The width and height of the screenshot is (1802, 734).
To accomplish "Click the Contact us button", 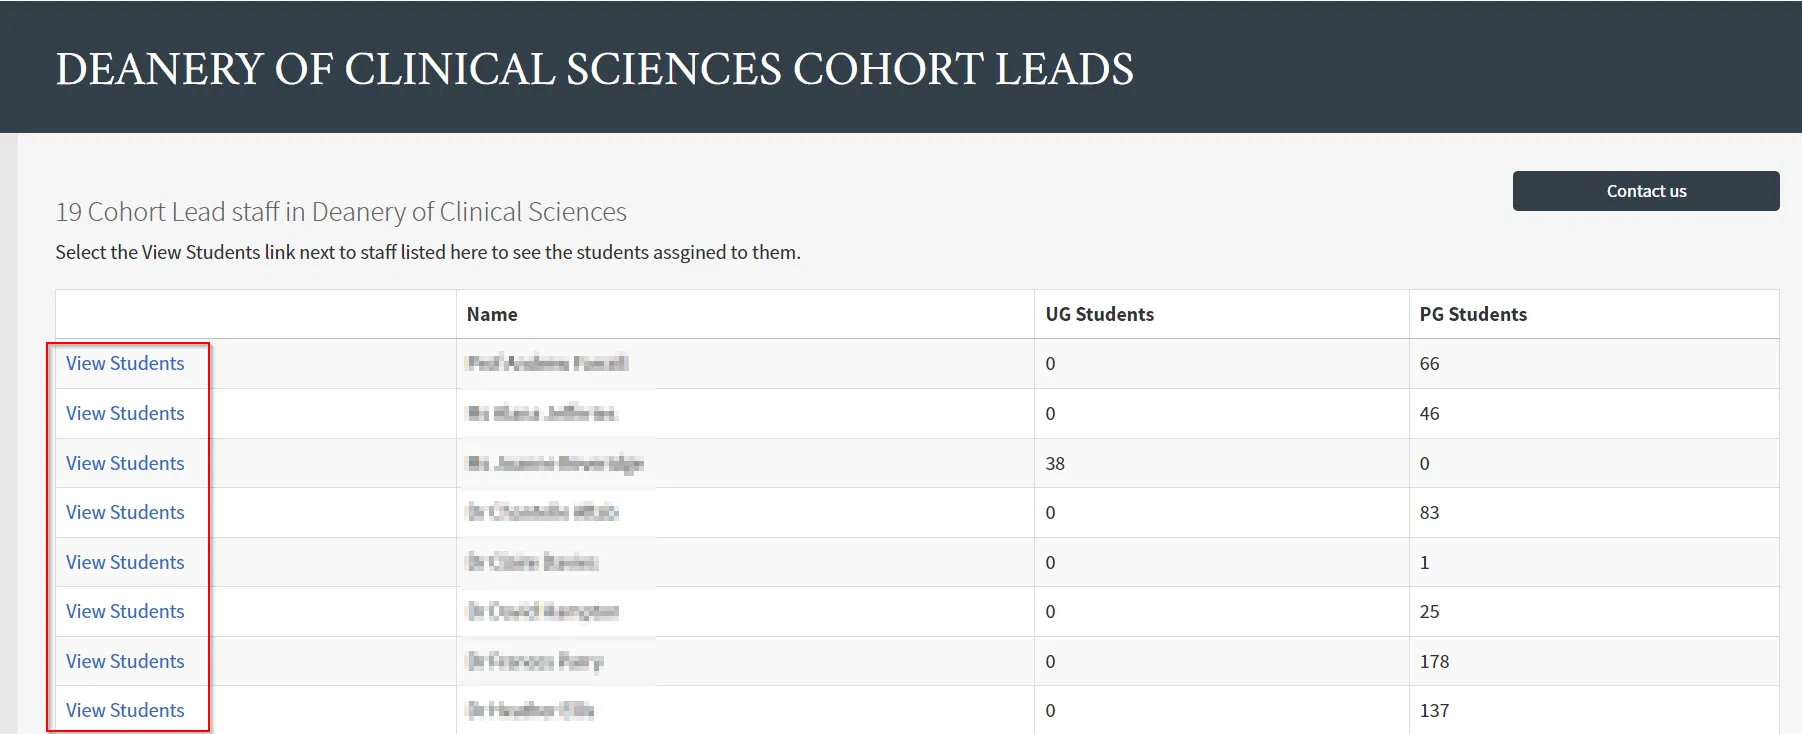I will pyautogui.click(x=1645, y=190).
